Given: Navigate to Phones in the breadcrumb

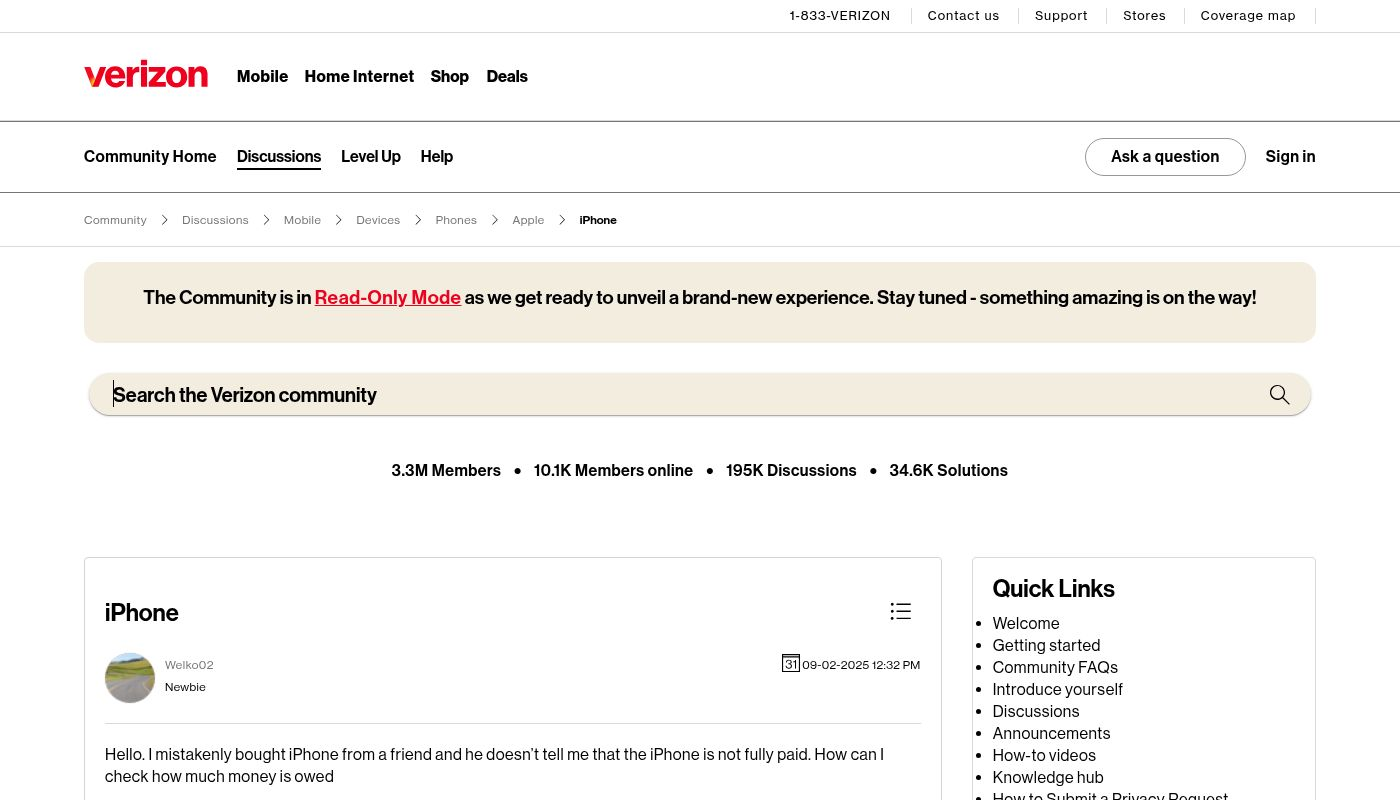Looking at the screenshot, I should point(456,220).
